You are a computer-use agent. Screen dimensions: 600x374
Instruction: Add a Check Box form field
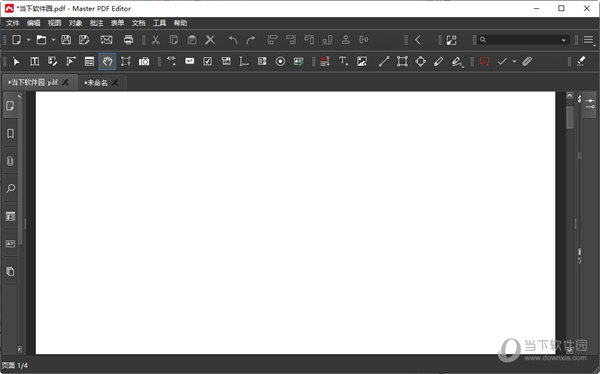(208, 61)
